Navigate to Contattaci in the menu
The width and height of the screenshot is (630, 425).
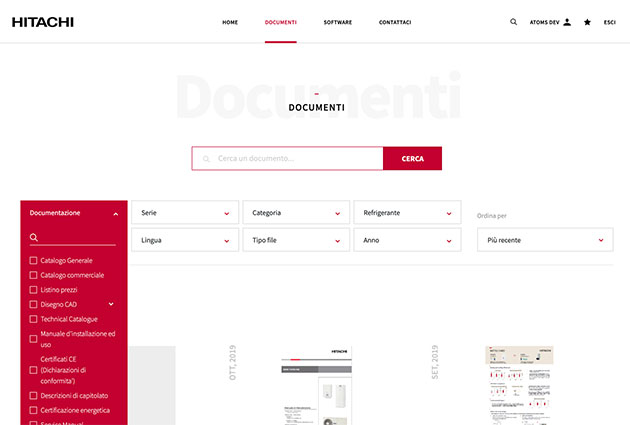[394, 22]
